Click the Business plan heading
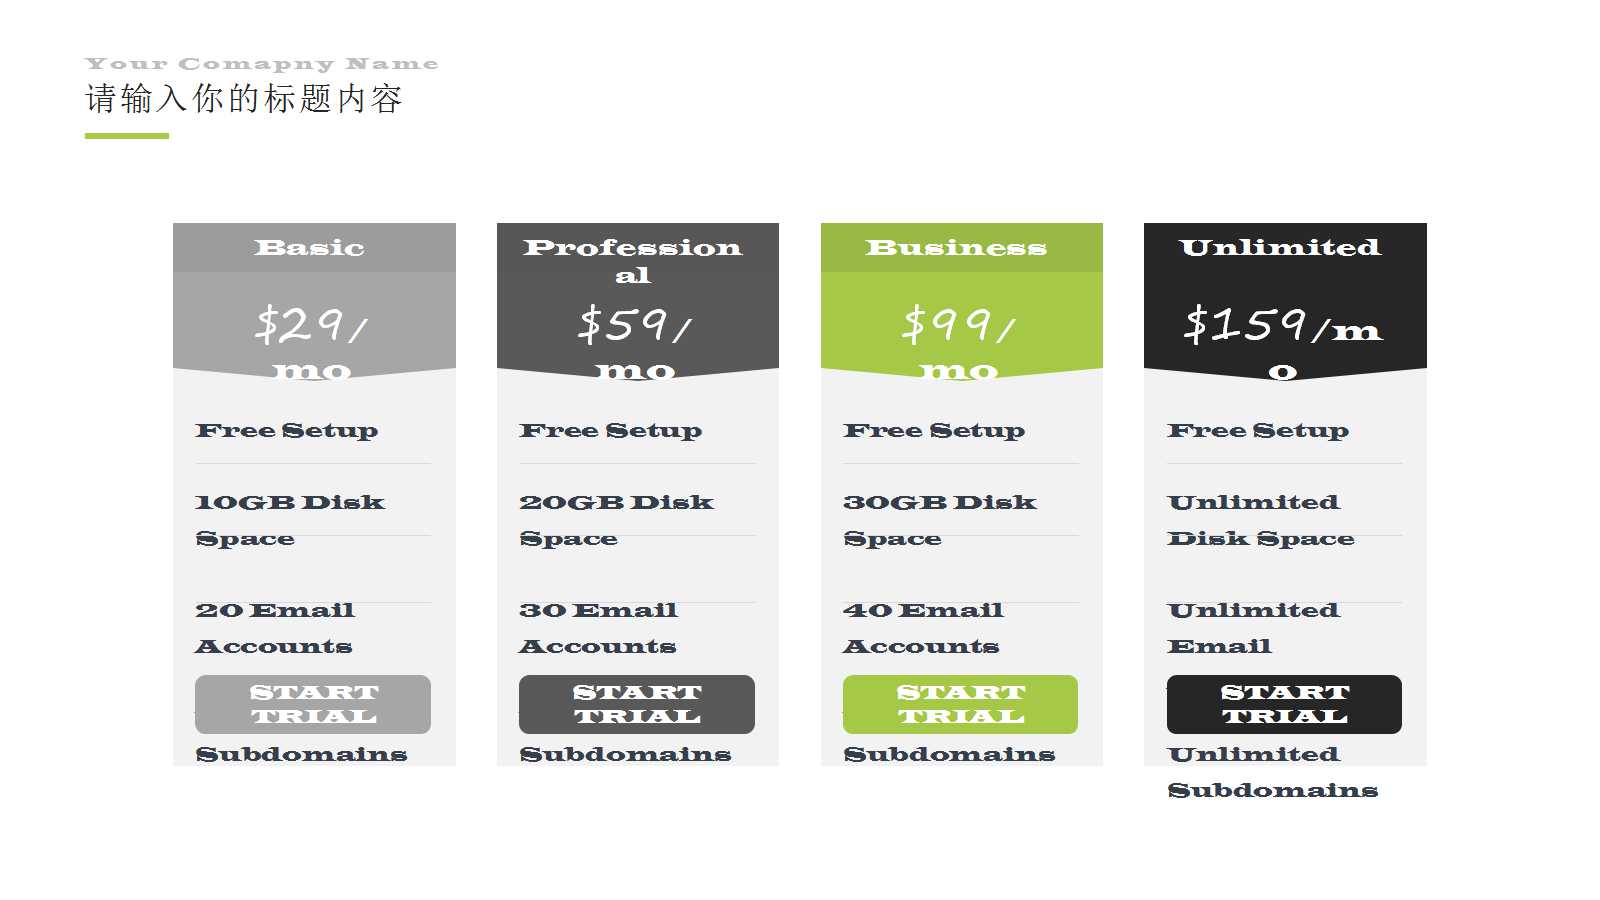This screenshot has height=900, width=1600. coord(956,247)
